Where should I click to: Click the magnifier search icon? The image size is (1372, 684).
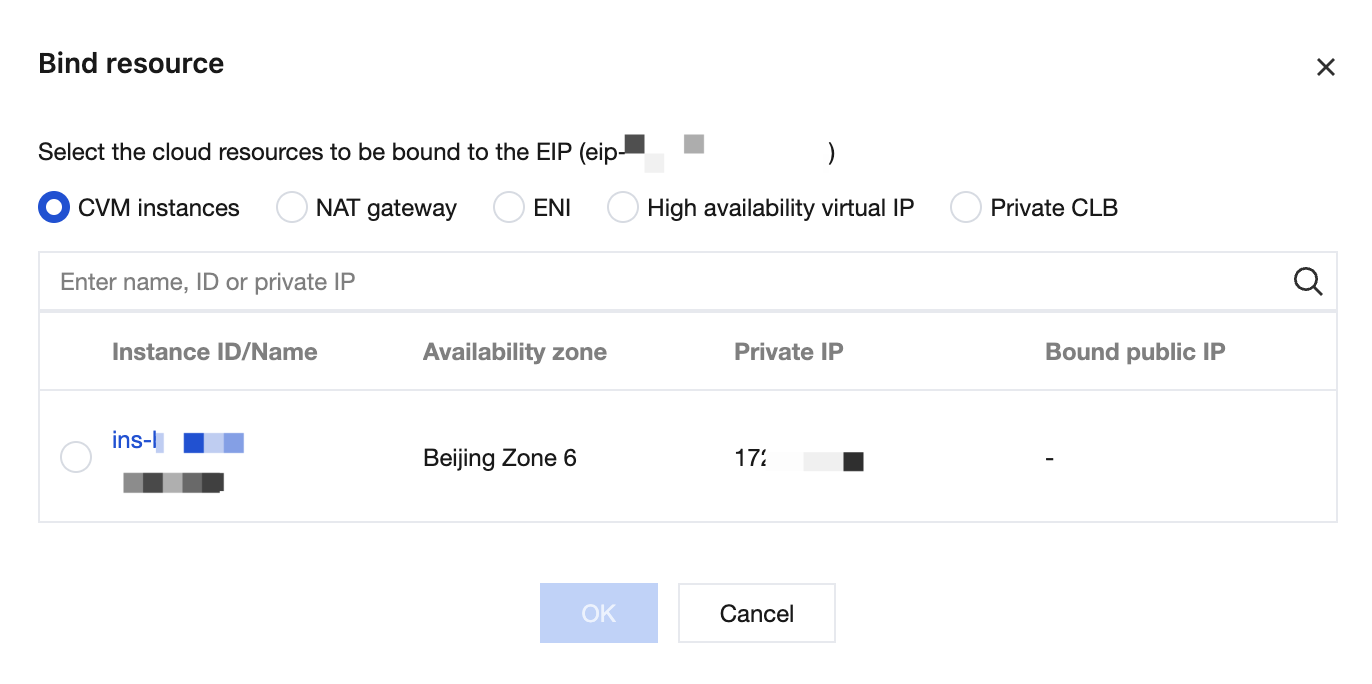1308,281
